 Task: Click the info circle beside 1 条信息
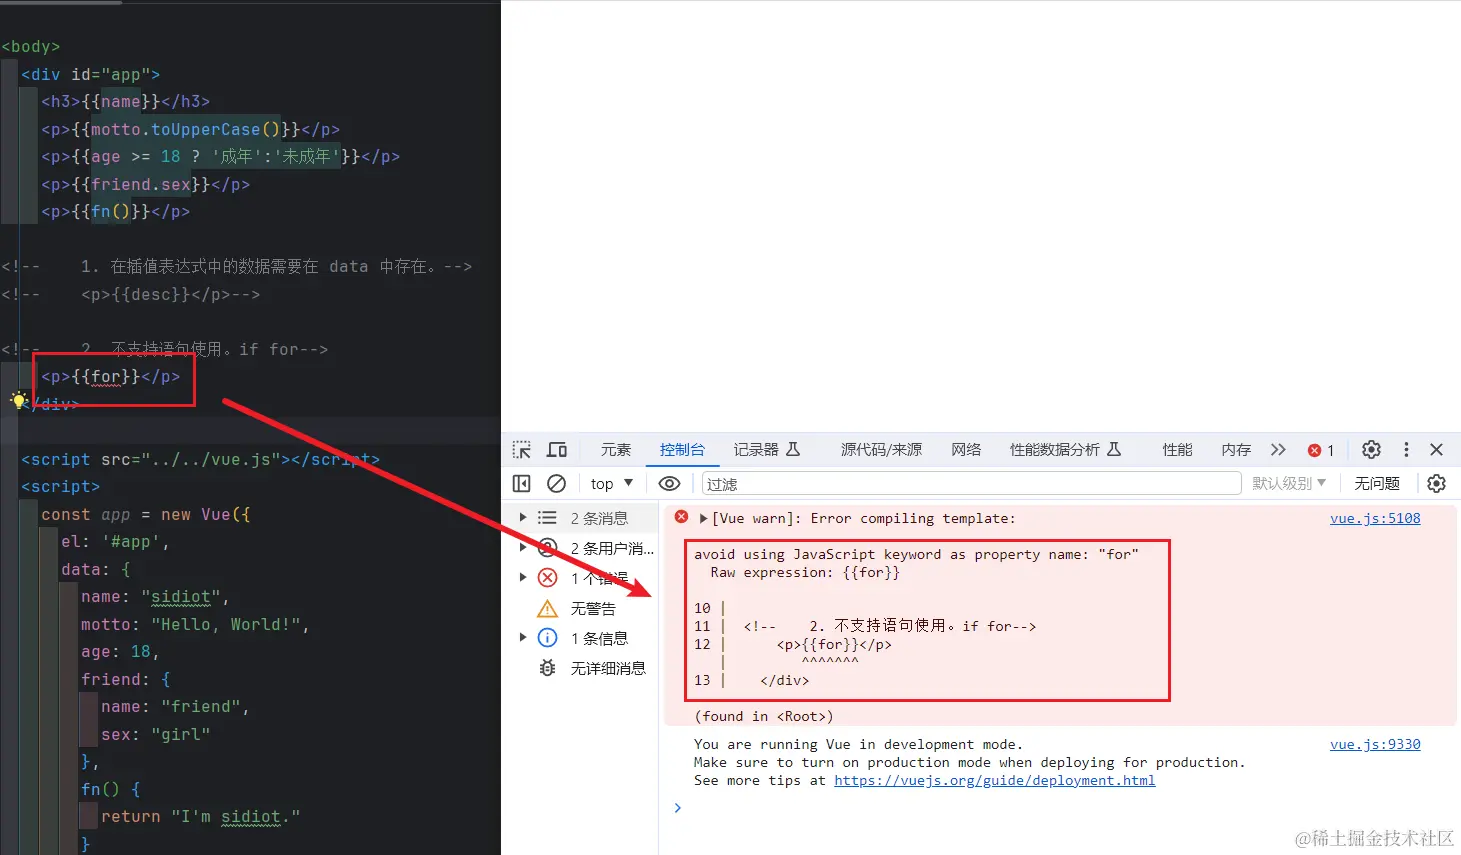pos(547,638)
